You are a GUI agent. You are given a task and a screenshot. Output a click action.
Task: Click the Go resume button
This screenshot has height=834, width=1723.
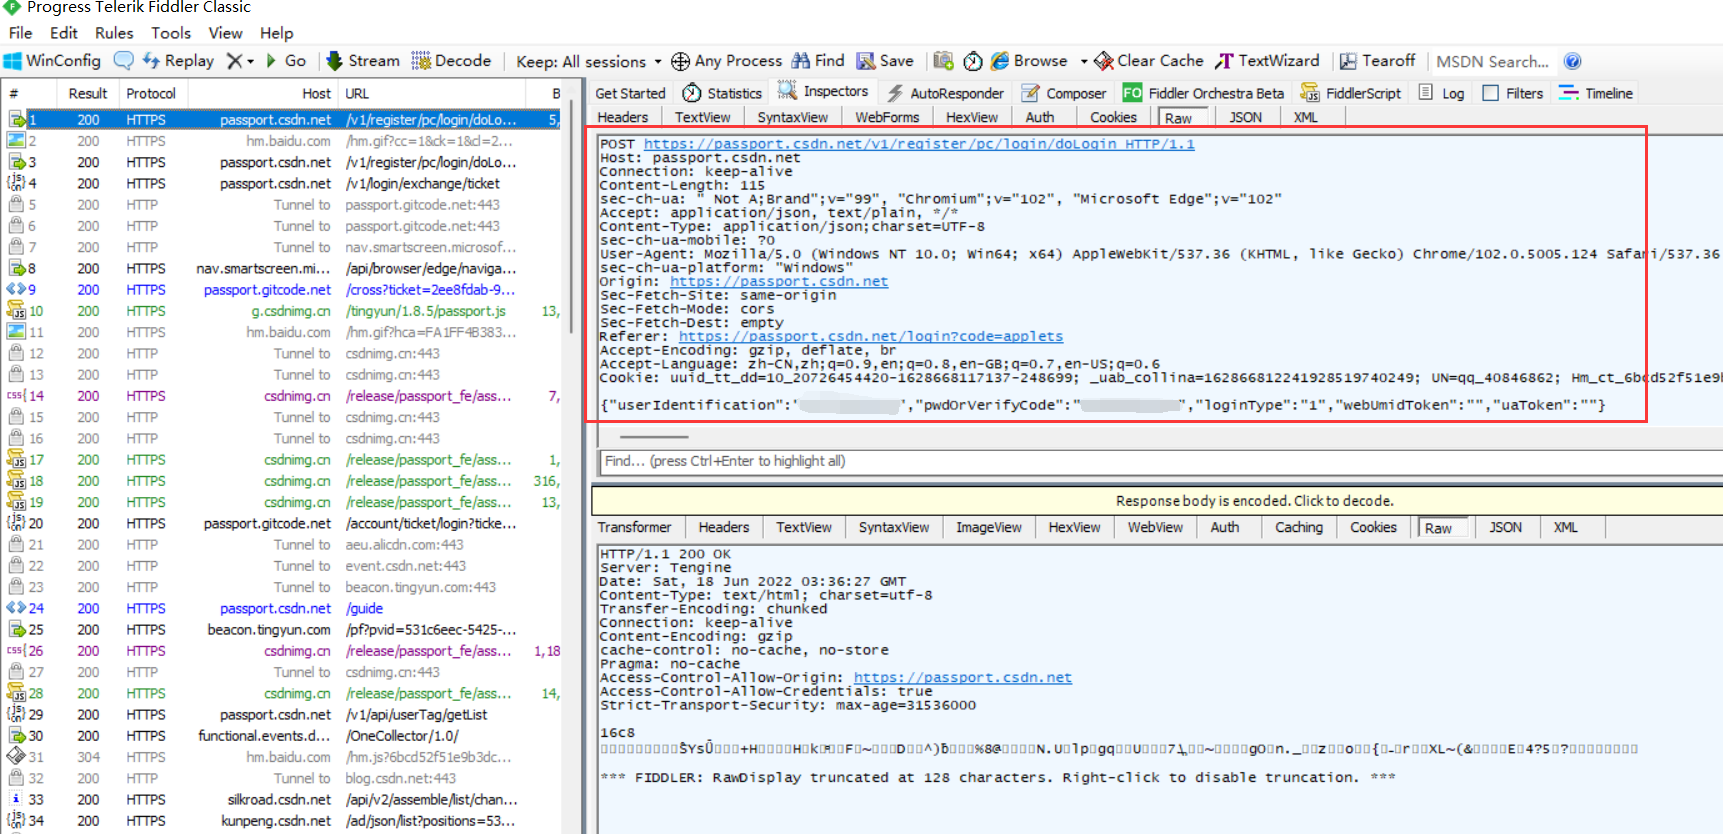(286, 61)
